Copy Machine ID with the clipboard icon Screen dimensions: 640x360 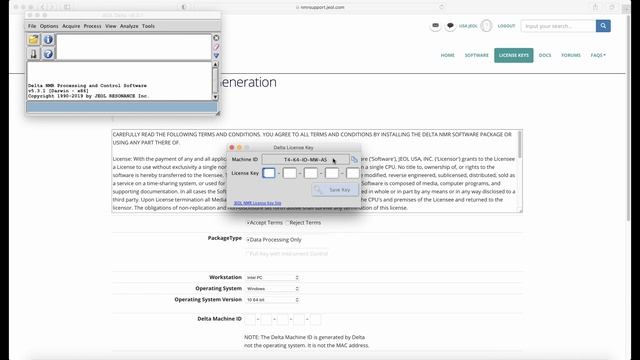click(x=354, y=159)
